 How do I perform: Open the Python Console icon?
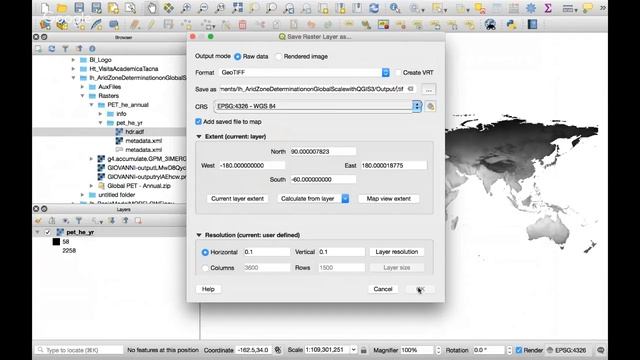[511, 24]
